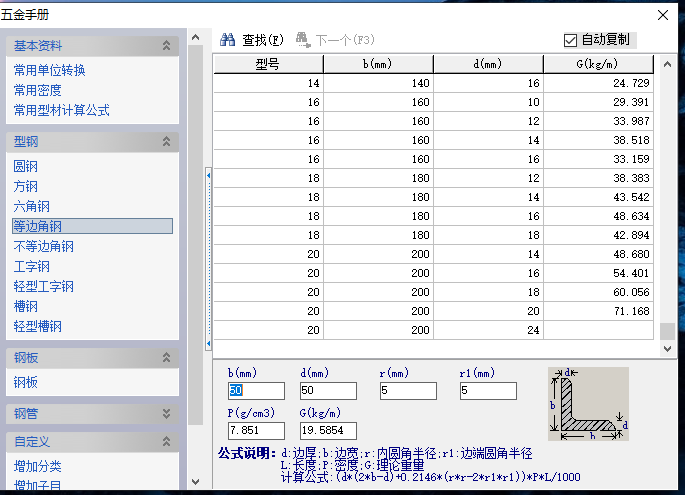
Task: Click the P(g/cm3) density field
Action: click(x=256, y=431)
